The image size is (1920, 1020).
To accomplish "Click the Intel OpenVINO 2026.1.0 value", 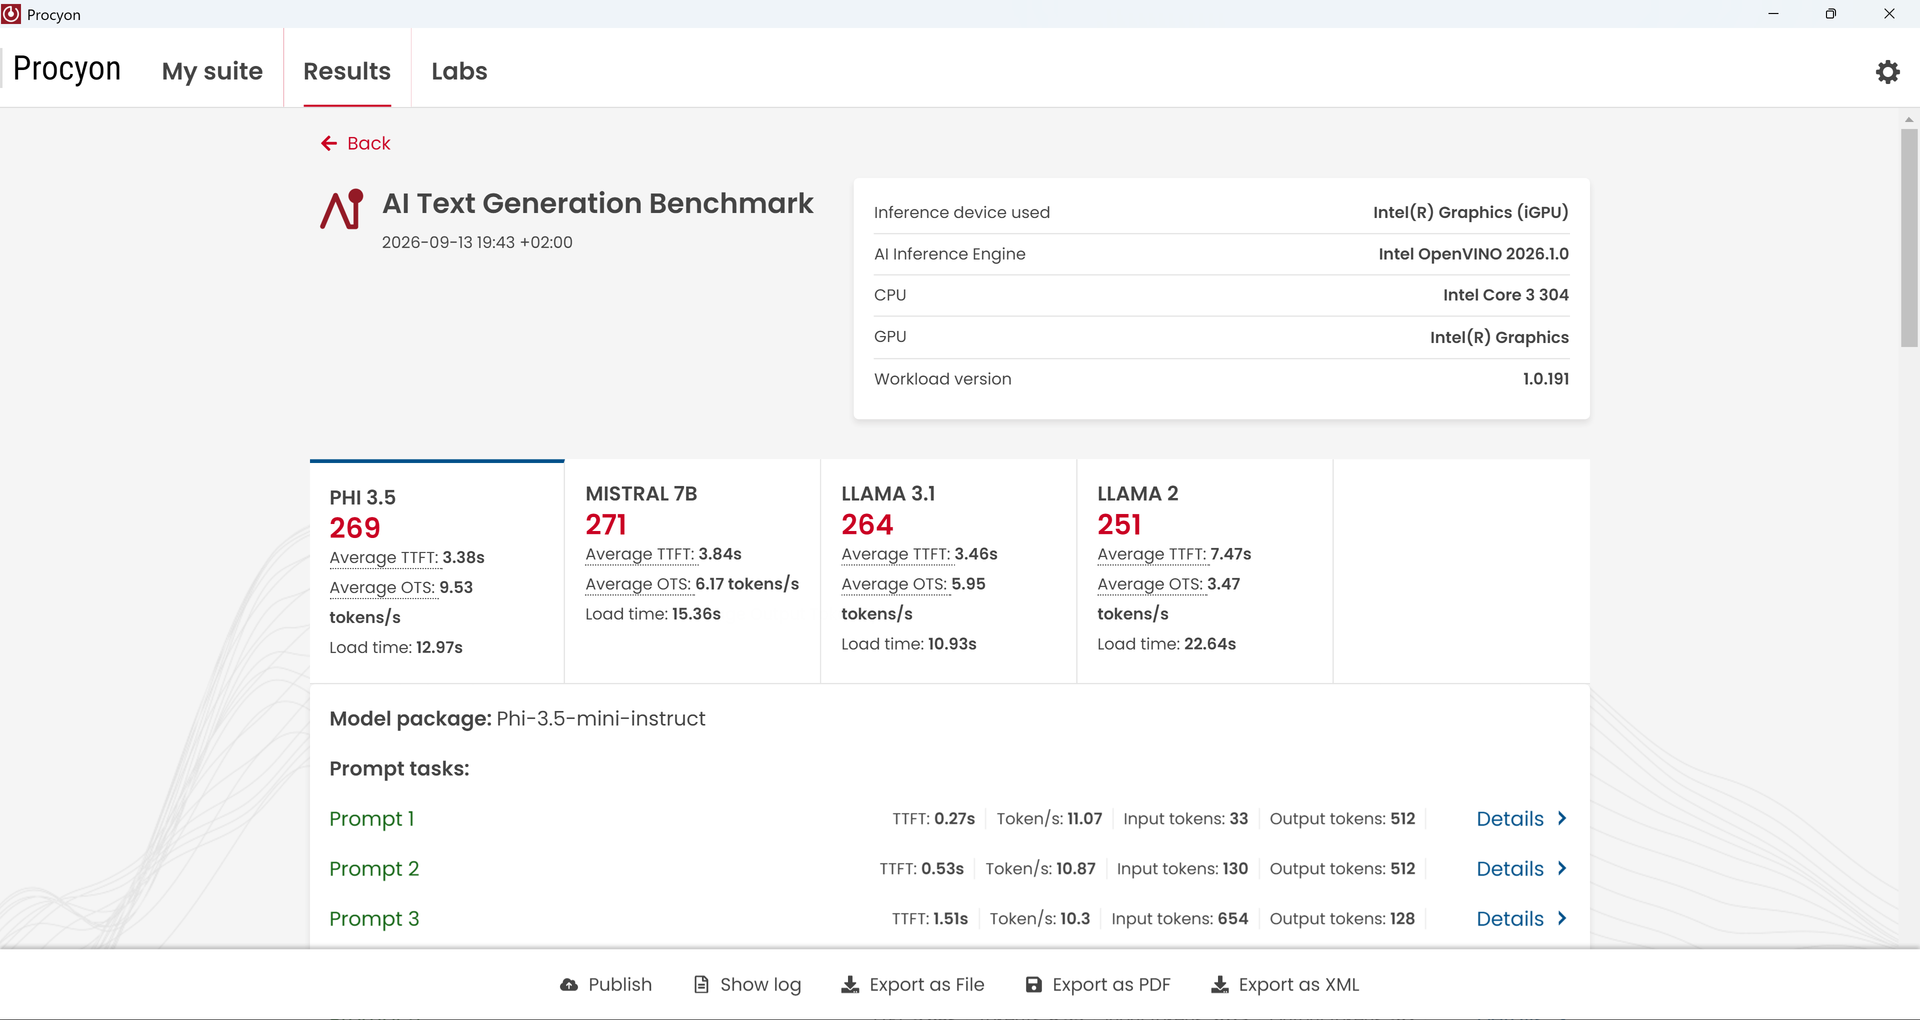I will pos(1473,254).
